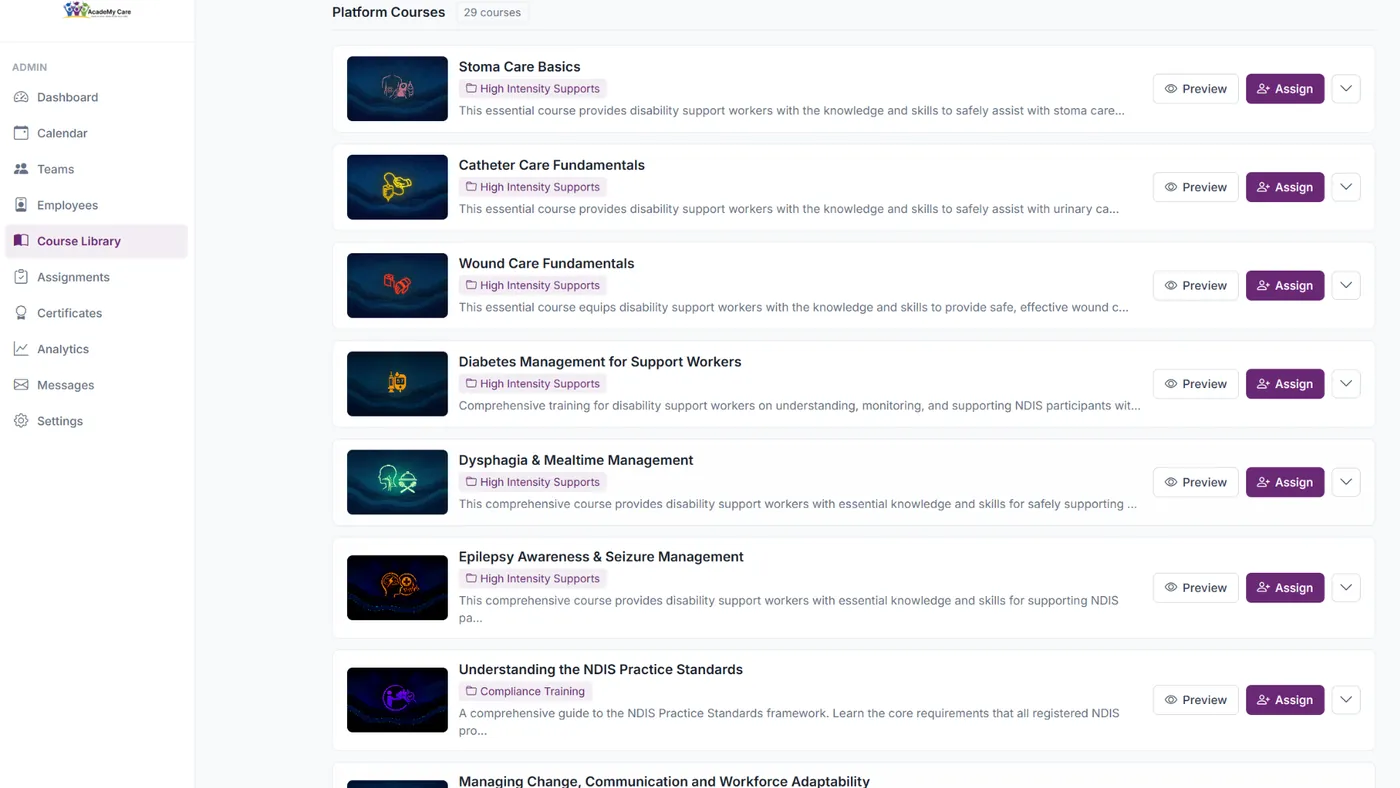Click the Teams people icon

click(21, 169)
